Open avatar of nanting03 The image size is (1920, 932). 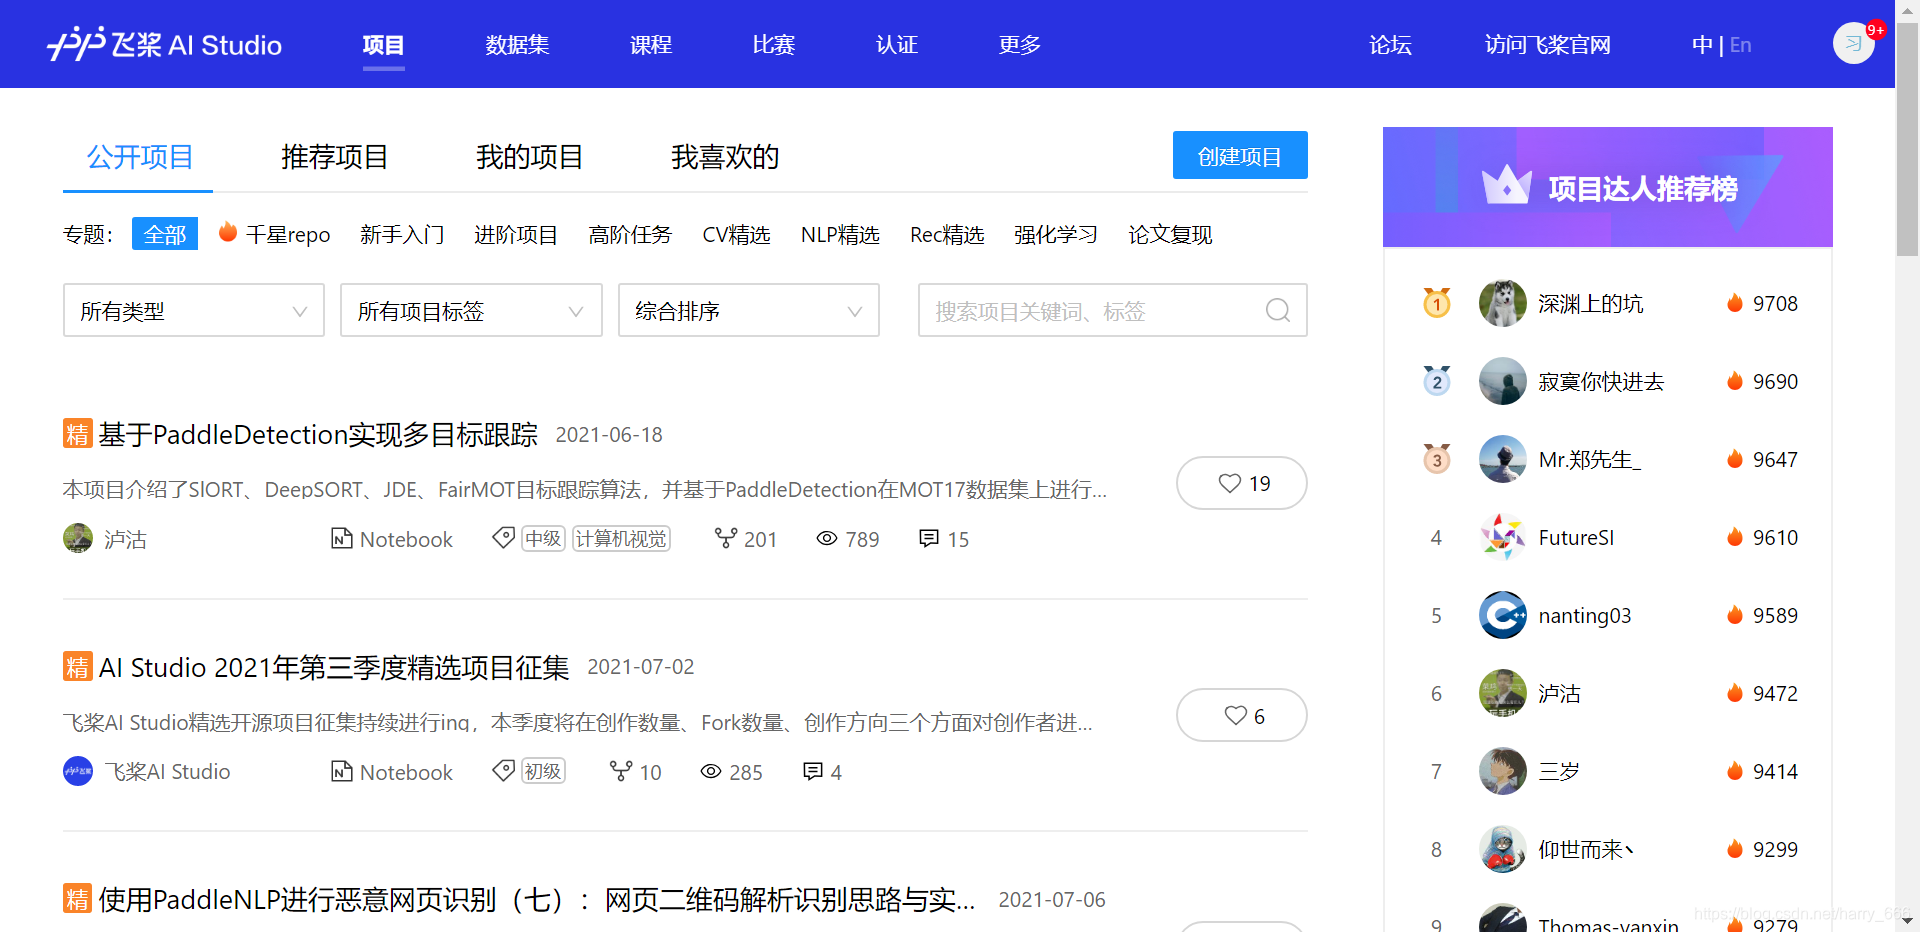pyautogui.click(x=1502, y=615)
